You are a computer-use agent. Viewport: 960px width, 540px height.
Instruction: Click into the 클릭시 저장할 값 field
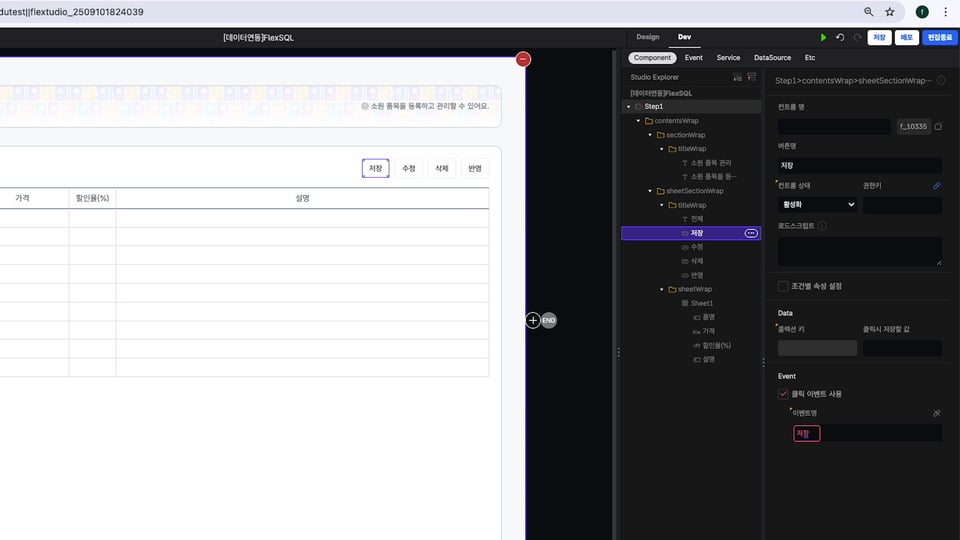903,348
